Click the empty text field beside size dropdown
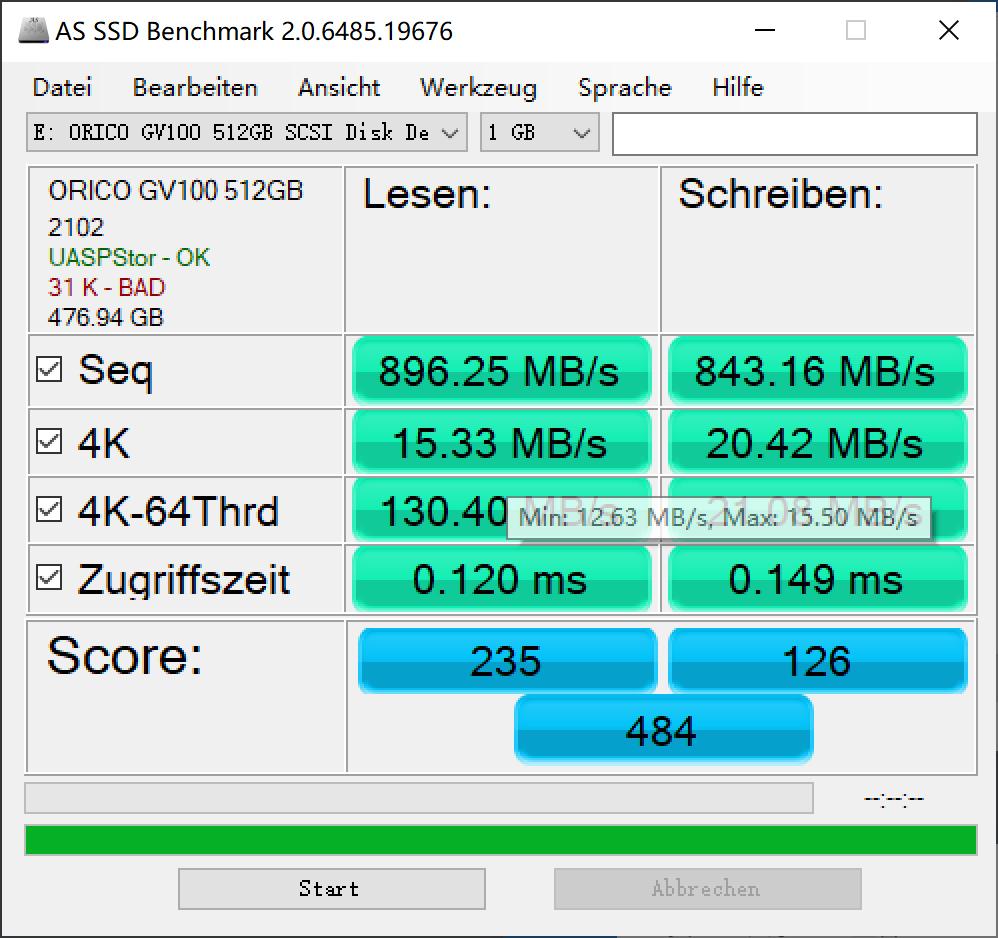Screen dimensions: 998x938 click(x=794, y=134)
